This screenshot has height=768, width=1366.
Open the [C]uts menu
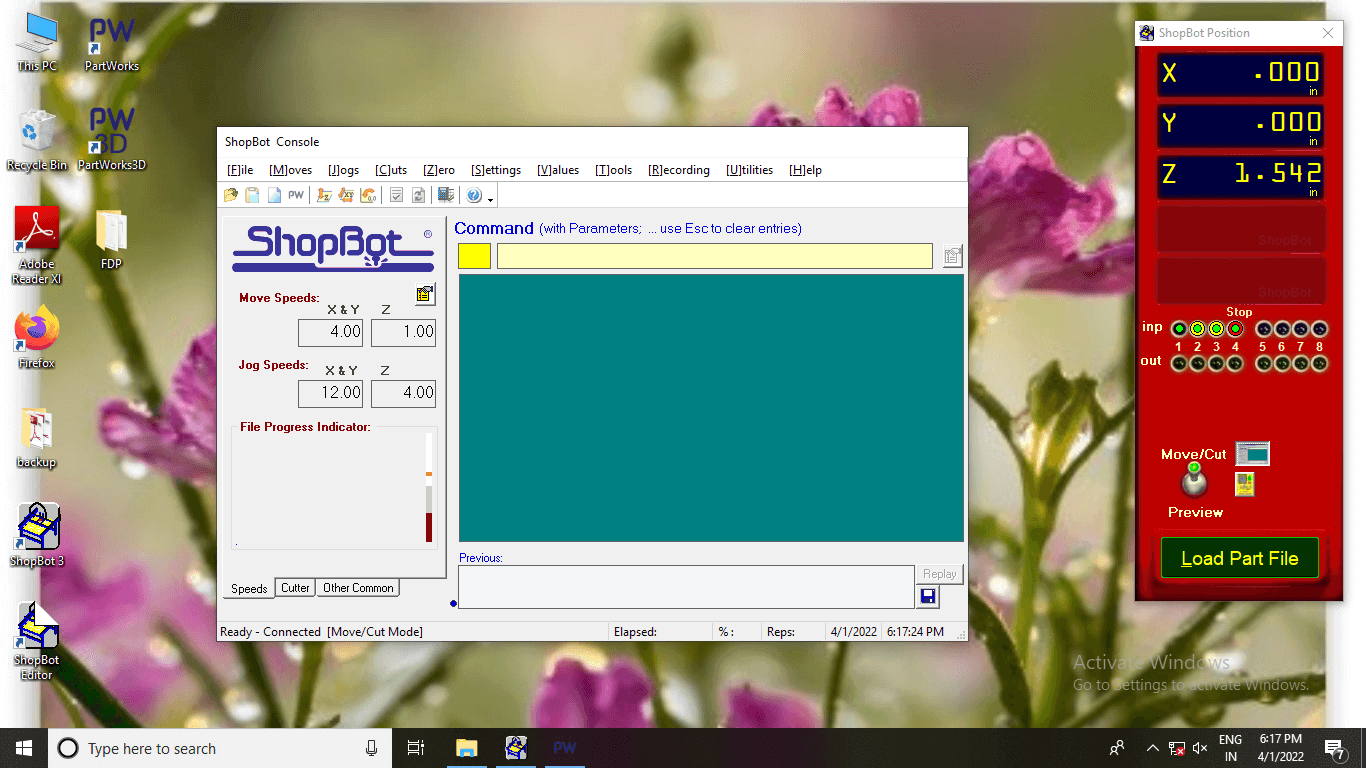(391, 170)
